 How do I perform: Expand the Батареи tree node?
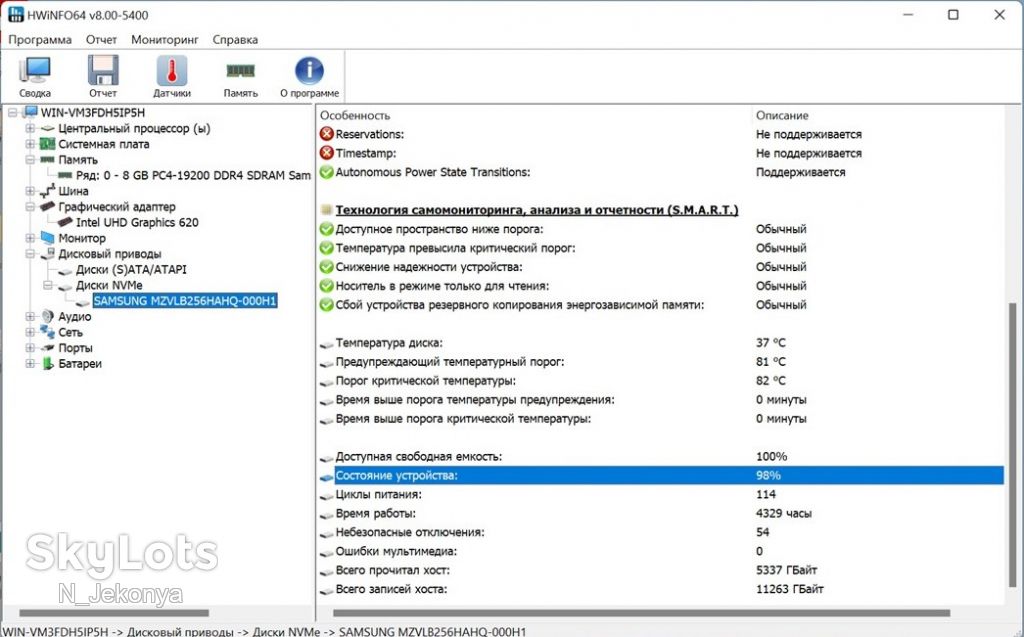pyautogui.click(x=30, y=363)
